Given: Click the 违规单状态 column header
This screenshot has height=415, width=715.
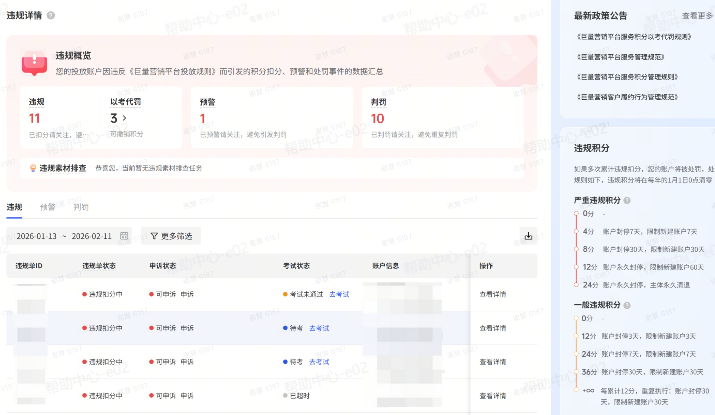Looking at the screenshot, I should (x=99, y=266).
